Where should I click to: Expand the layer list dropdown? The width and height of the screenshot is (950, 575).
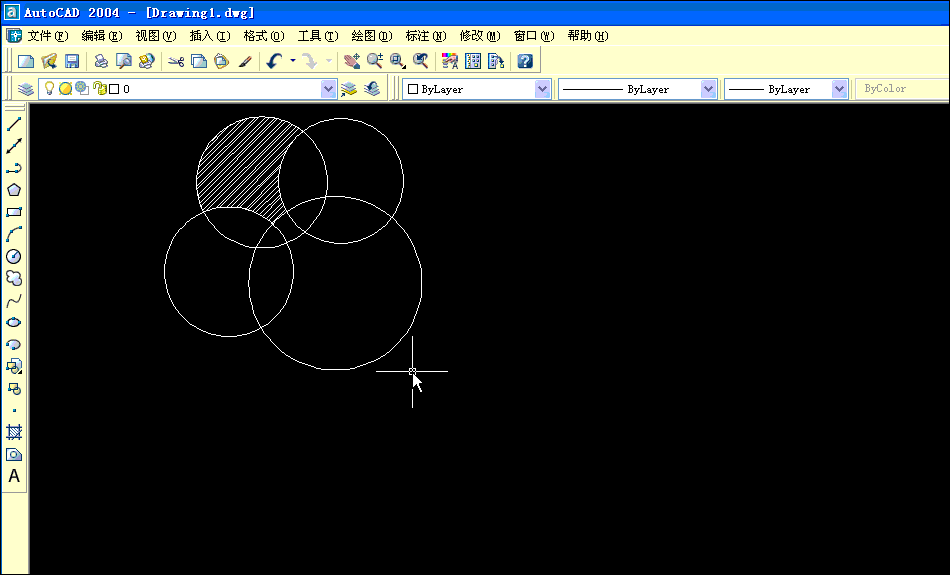pos(328,89)
